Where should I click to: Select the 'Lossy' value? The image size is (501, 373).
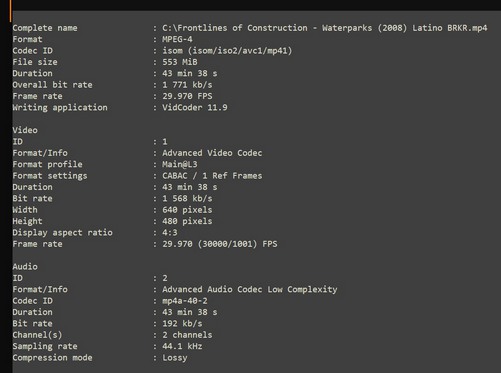coord(175,358)
